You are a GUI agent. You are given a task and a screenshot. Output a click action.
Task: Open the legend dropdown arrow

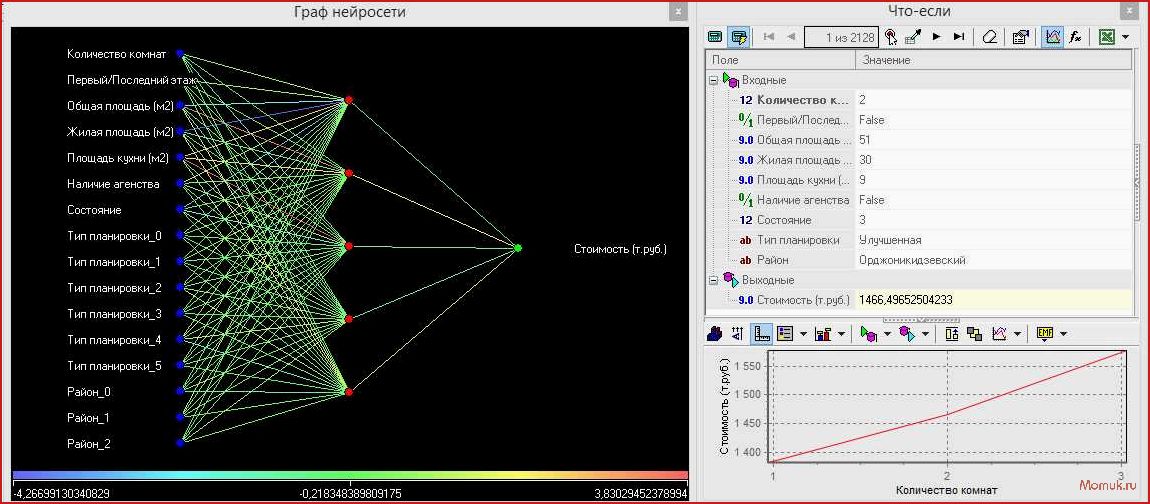[x=803, y=335]
